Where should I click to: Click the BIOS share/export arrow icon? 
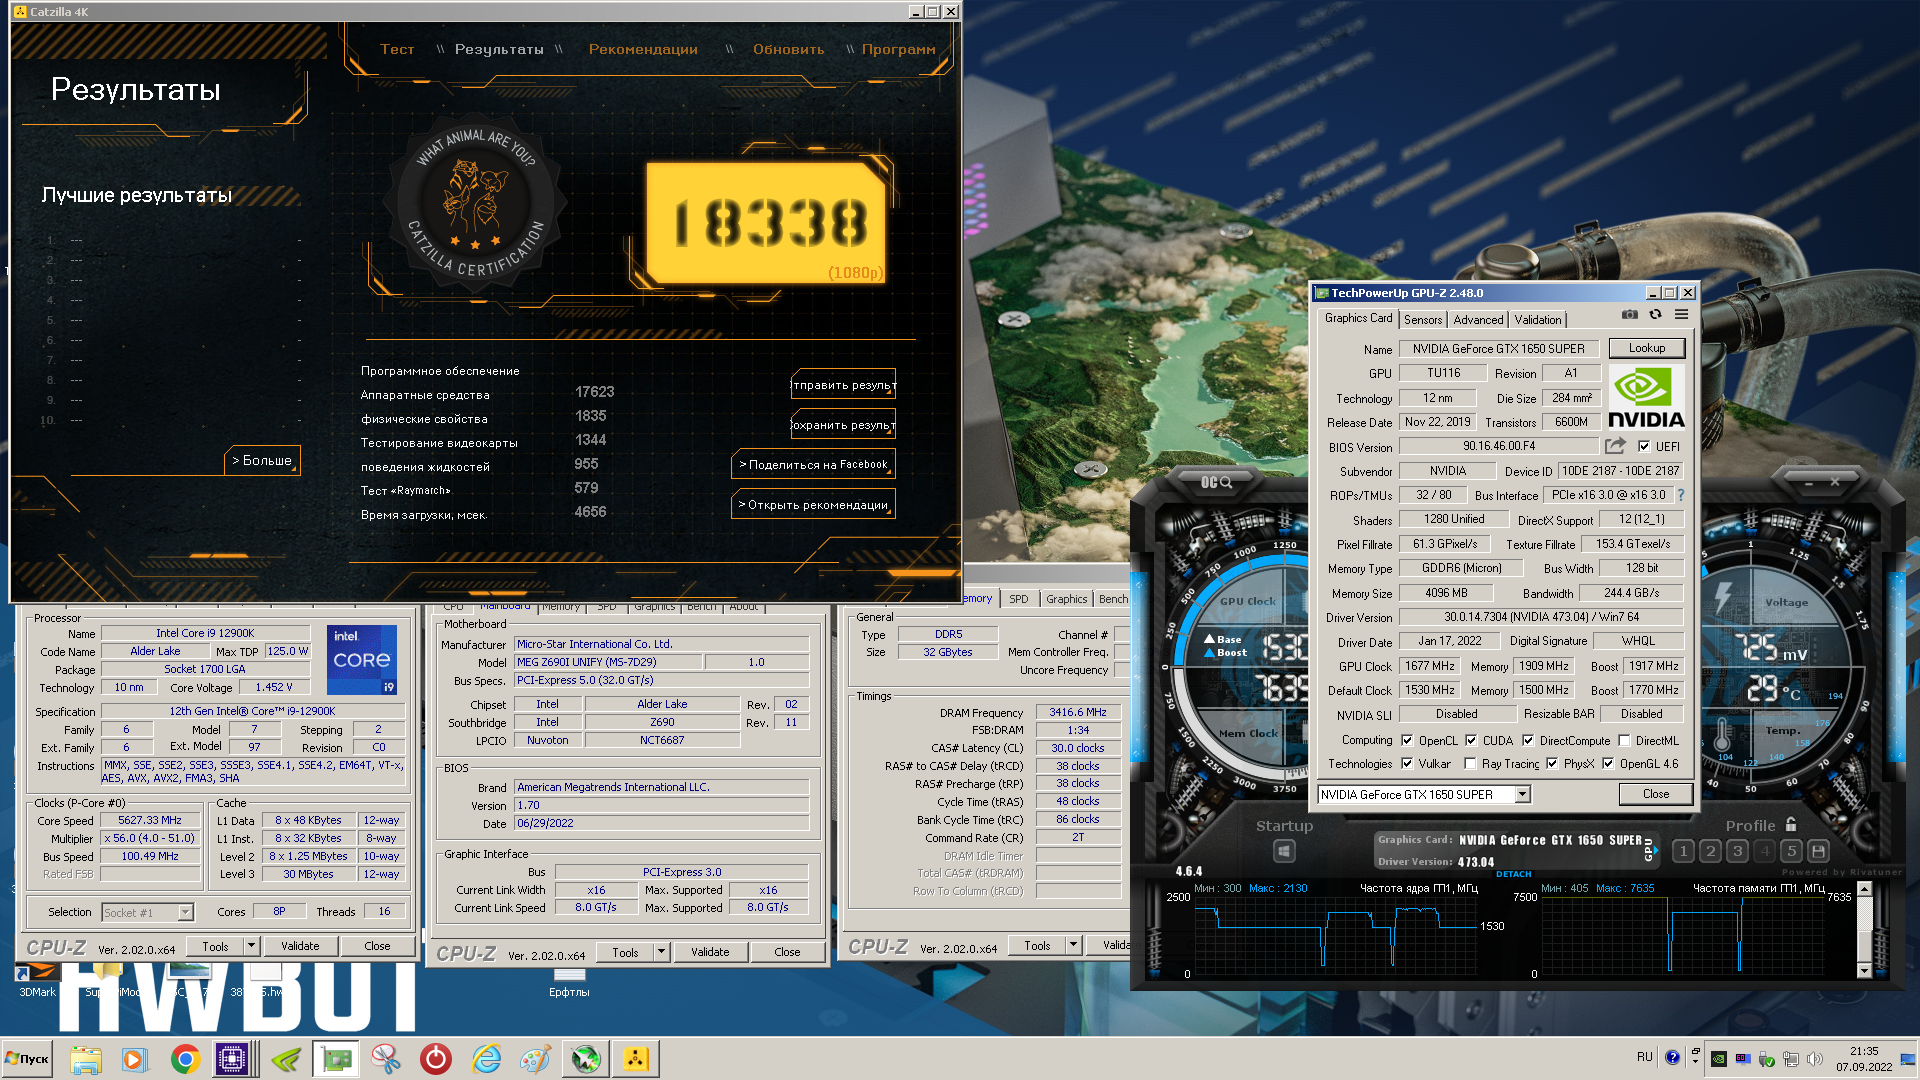pos(1616,446)
